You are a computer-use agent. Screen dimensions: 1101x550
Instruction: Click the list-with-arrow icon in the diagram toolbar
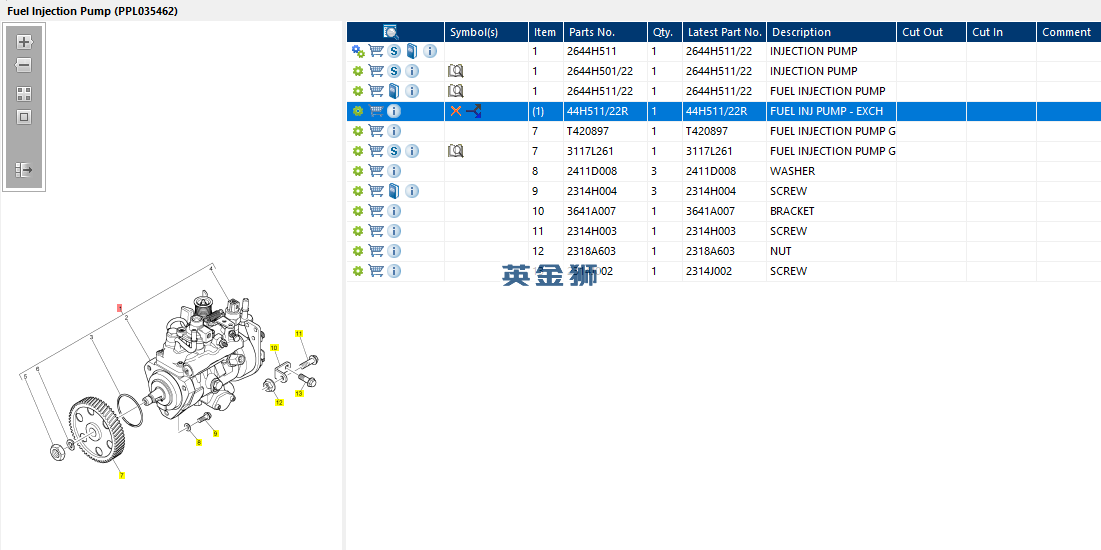25,170
